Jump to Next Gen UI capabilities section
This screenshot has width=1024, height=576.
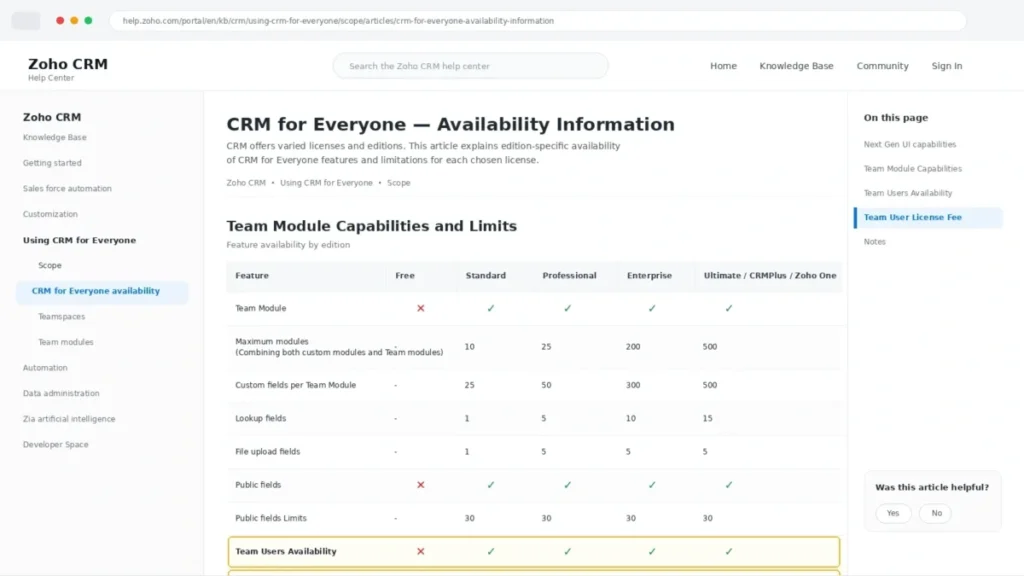(x=910, y=144)
